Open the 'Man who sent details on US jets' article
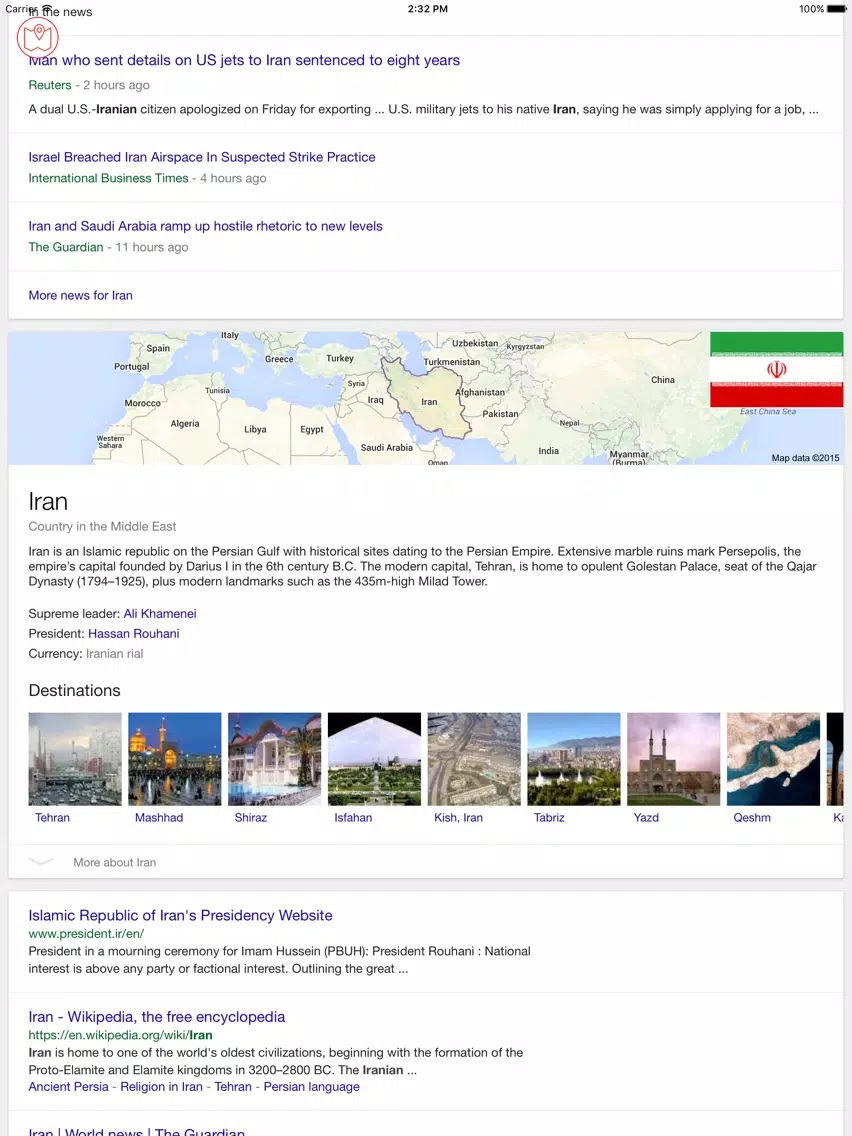 pyautogui.click(x=244, y=60)
